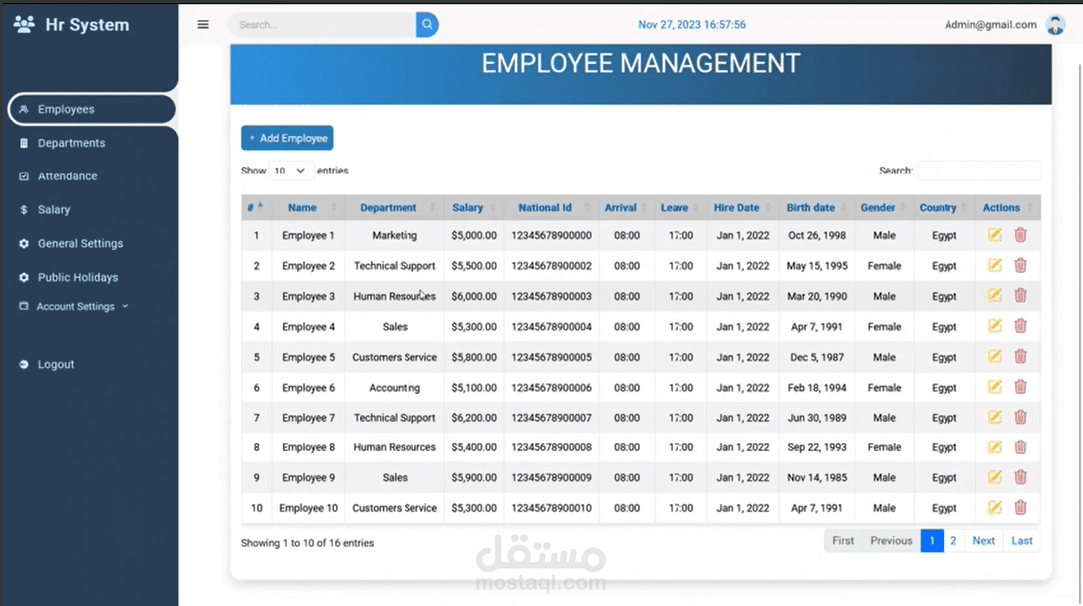
Task: Click the Salary dollar icon
Action: tap(23, 209)
